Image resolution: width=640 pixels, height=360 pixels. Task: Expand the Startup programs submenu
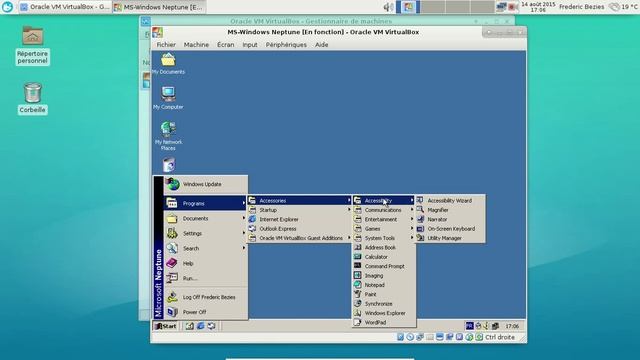(x=300, y=210)
